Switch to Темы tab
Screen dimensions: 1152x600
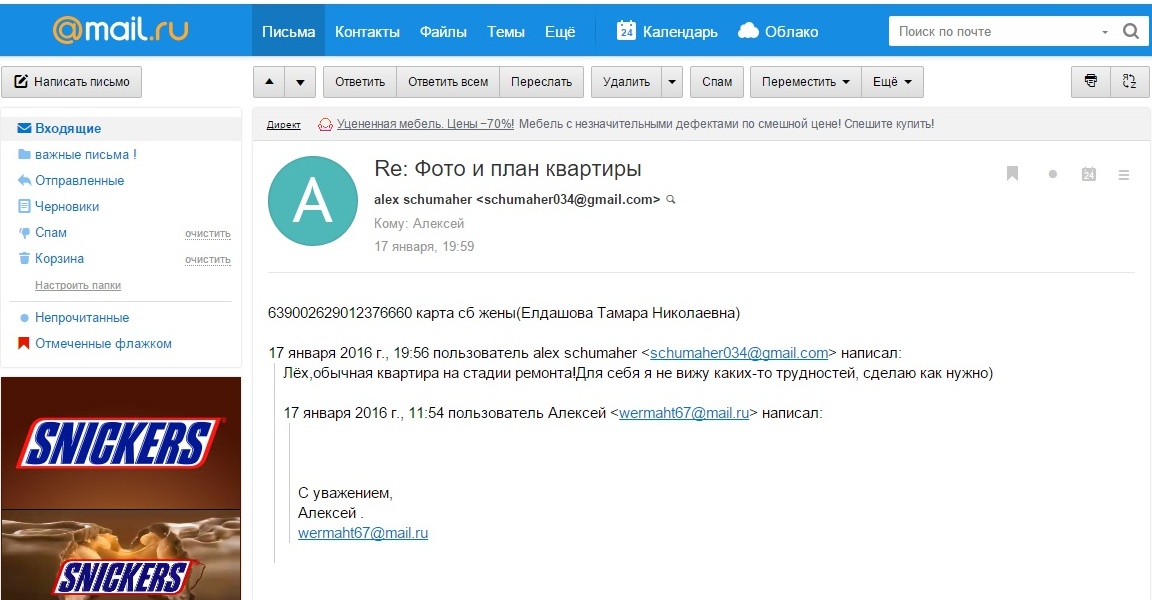click(x=505, y=32)
